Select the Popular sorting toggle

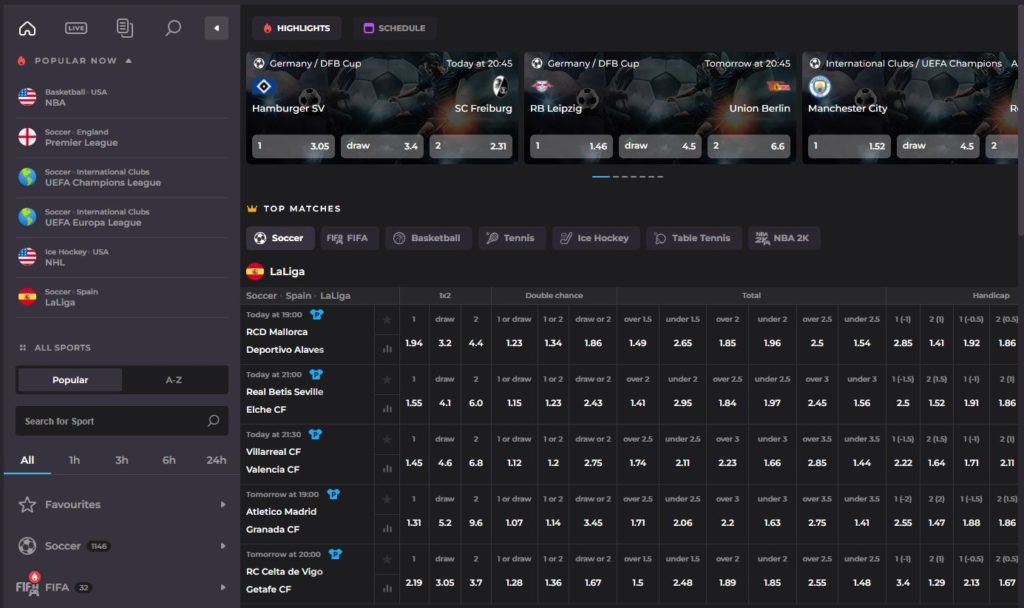tap(70, 379)
